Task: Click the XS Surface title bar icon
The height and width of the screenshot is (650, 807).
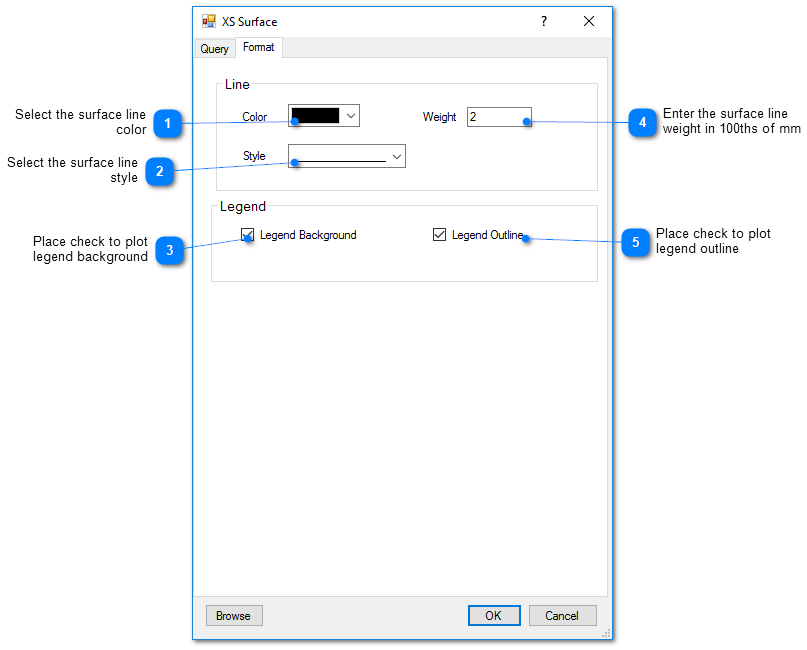Action: (x=208, y=22)
